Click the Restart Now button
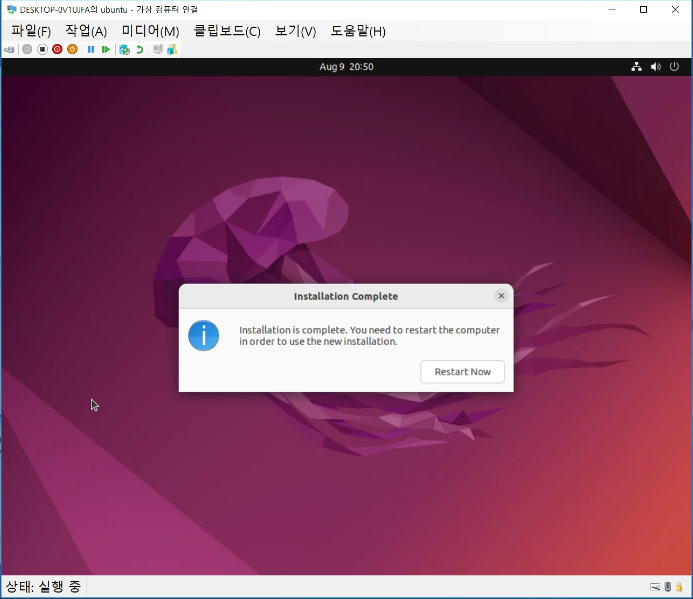Screen dimensions: 693x599 462,372
